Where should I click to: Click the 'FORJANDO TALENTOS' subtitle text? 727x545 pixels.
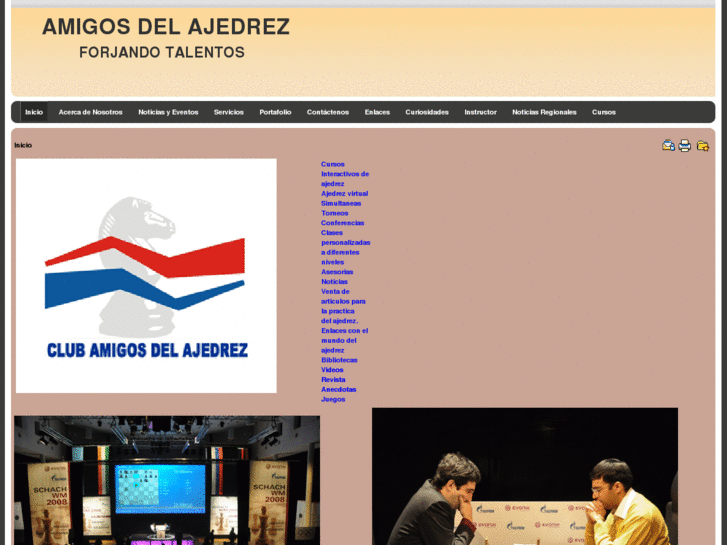pyautogui.click(x=162, y=52)
